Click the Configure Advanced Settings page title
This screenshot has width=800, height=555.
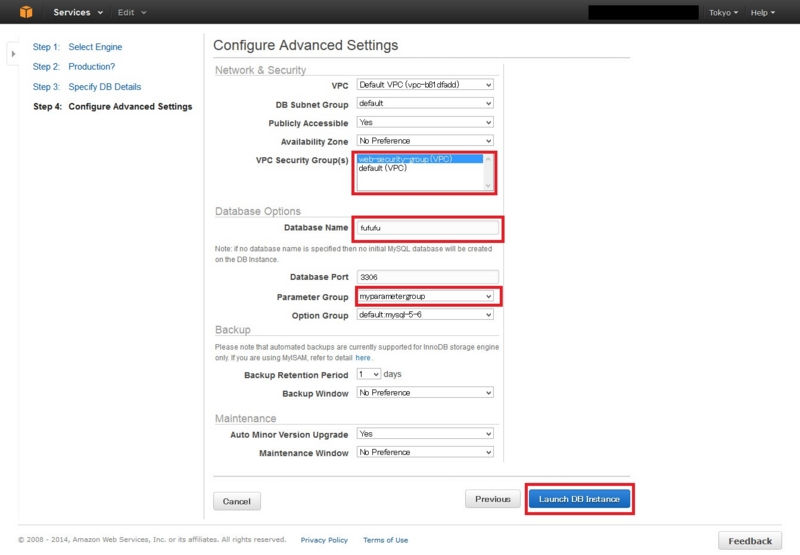coord(306,45)
